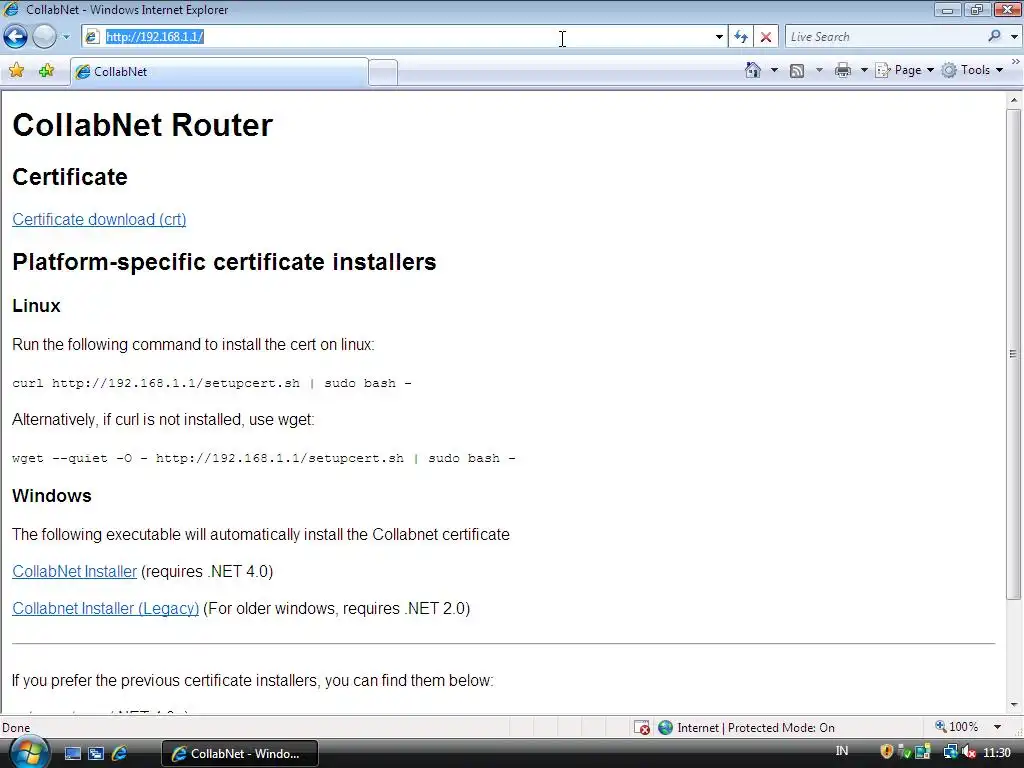Viewport: 1024px width, 768px height.
Task: Click the Done status bar text
Action: pos(16,728)
